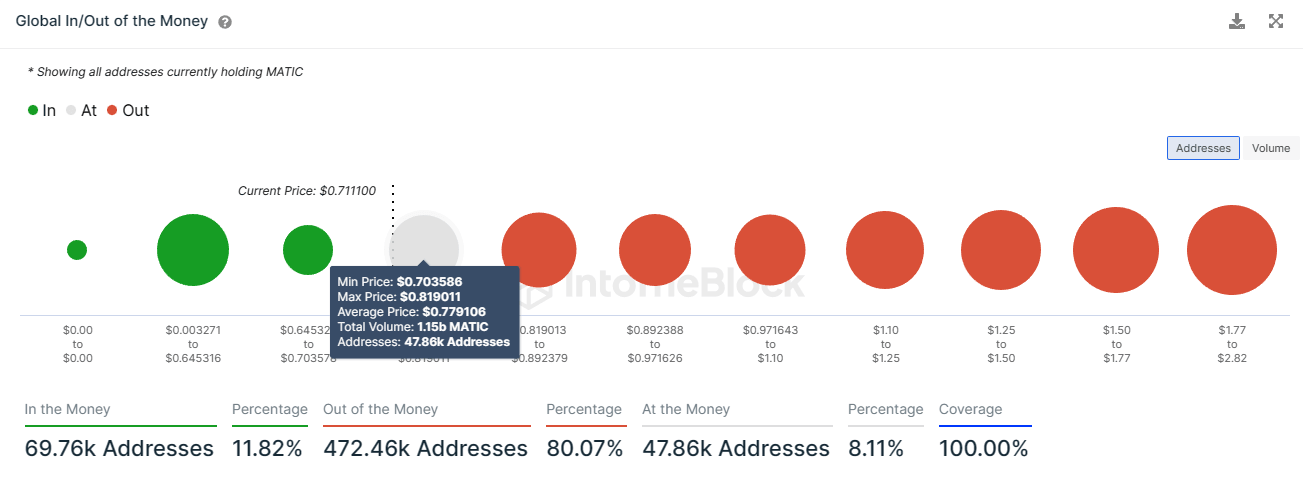The width and height of the screenshot is (1303, 490).
Task: Switch to Volume view
Action: [x=1271, y=148]
